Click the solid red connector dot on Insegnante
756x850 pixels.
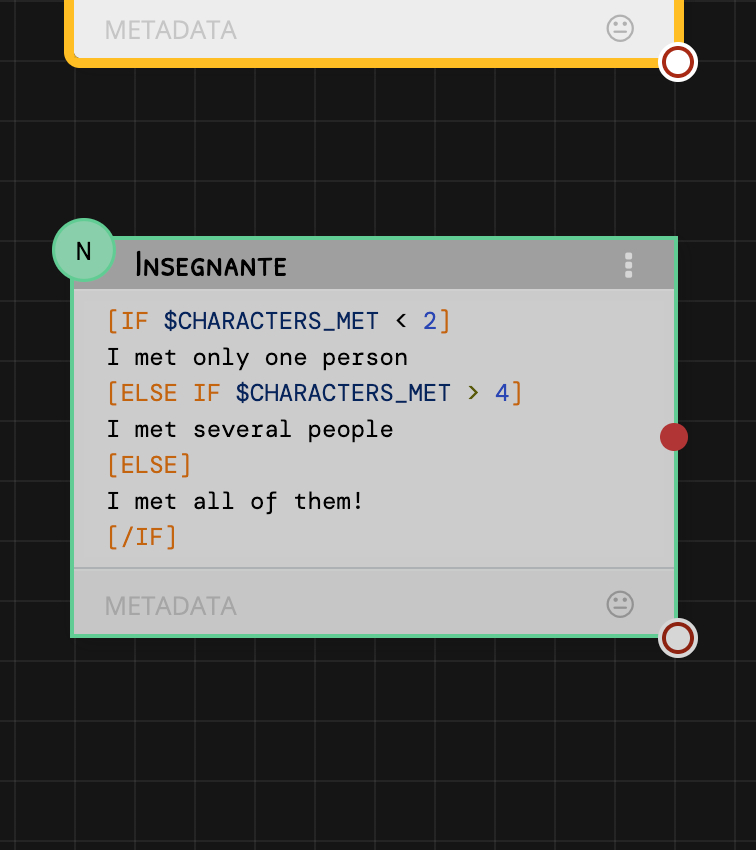click(674, 437)
